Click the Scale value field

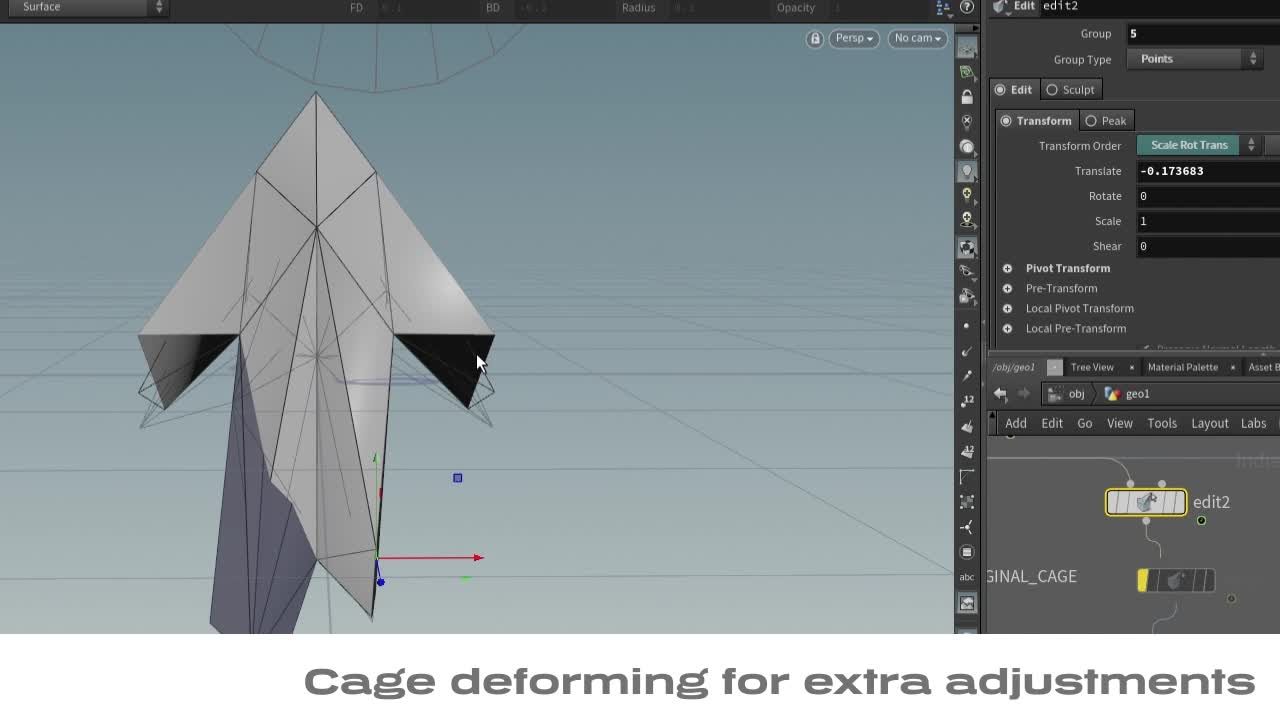pyautogui.click(x=1208, y=221)
